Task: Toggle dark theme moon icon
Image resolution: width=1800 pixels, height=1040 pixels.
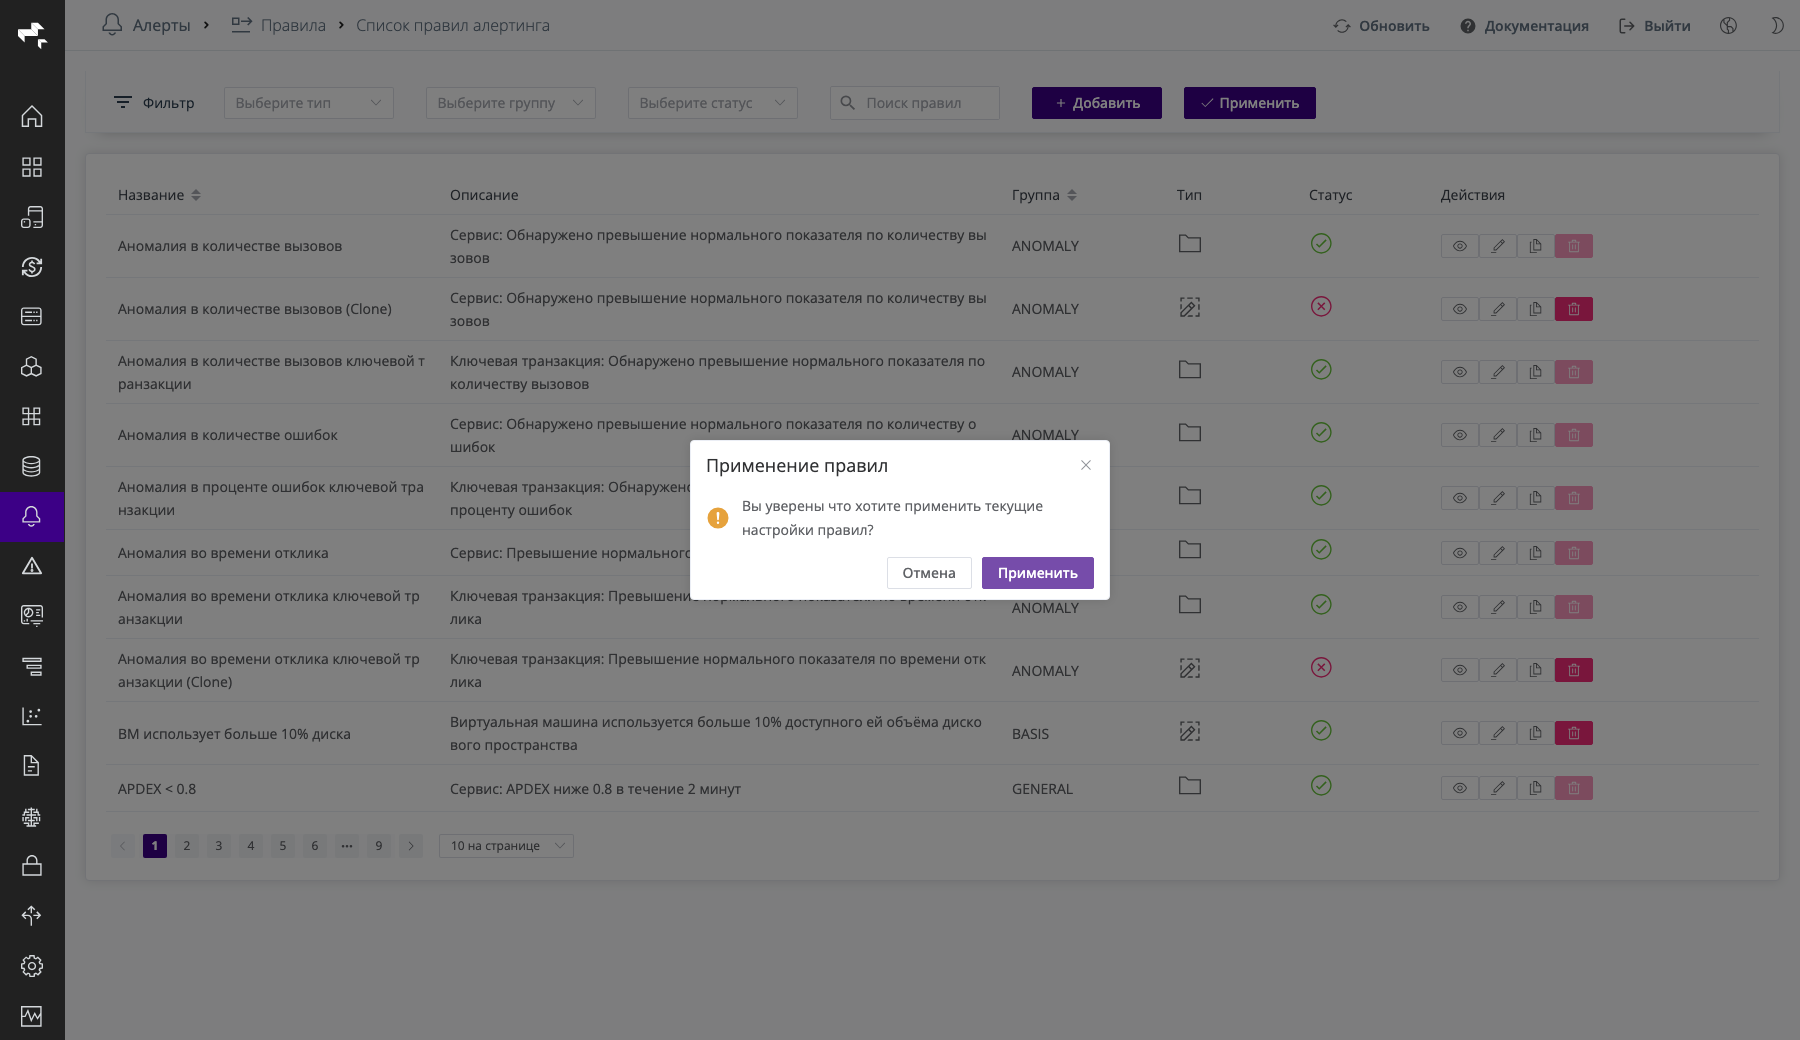Action: click(x=1777, y=26)
